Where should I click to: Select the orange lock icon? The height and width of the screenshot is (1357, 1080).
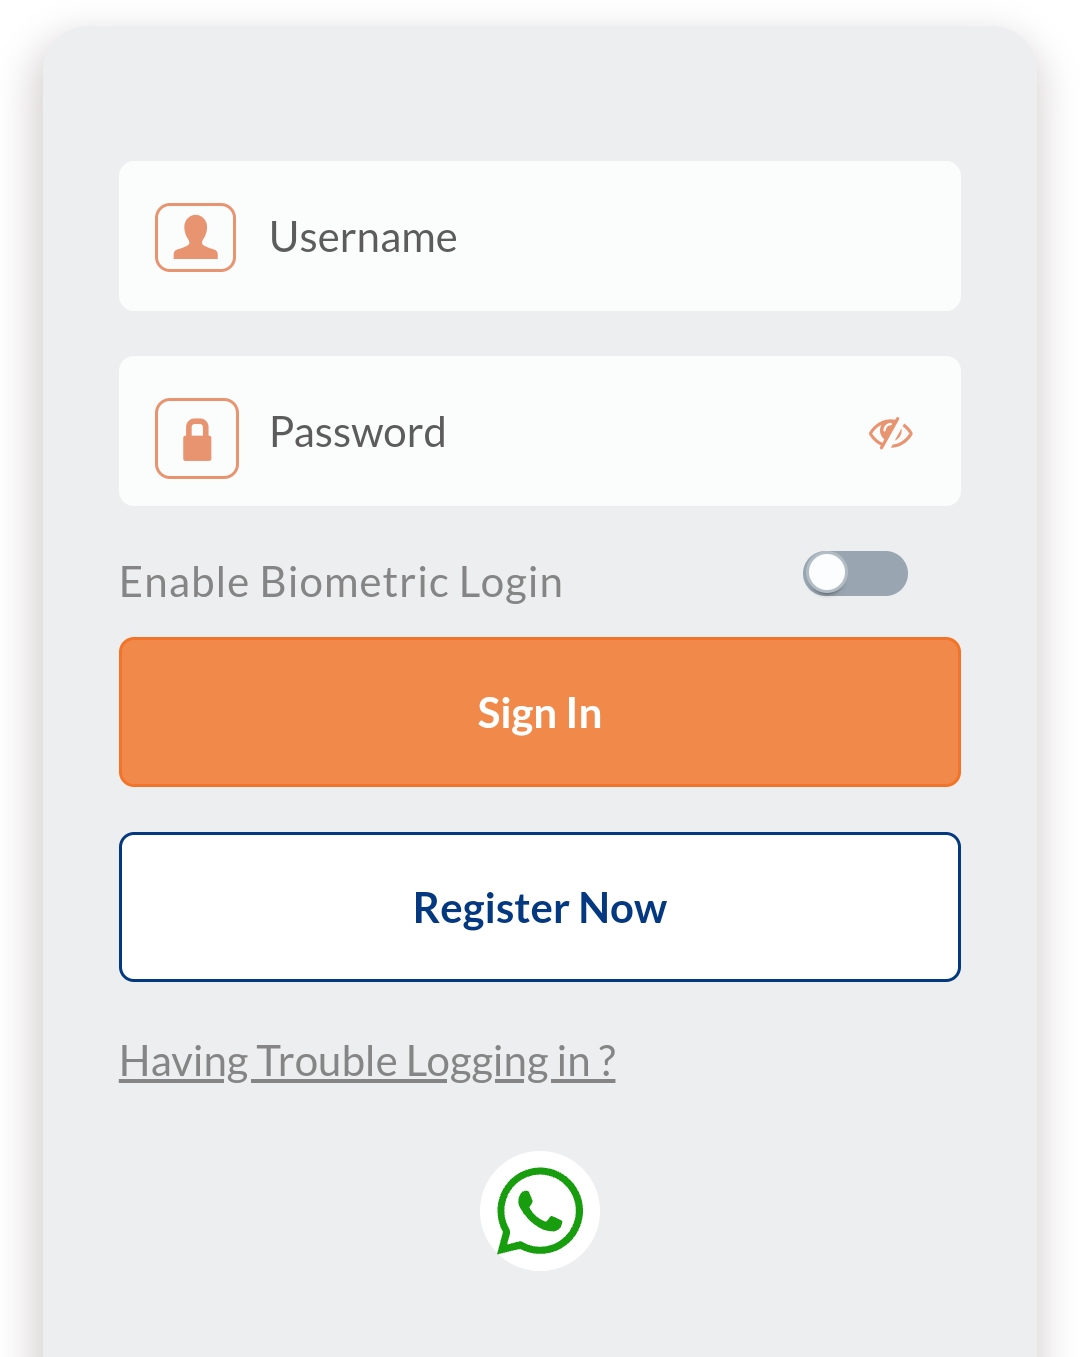click(197, 438)
